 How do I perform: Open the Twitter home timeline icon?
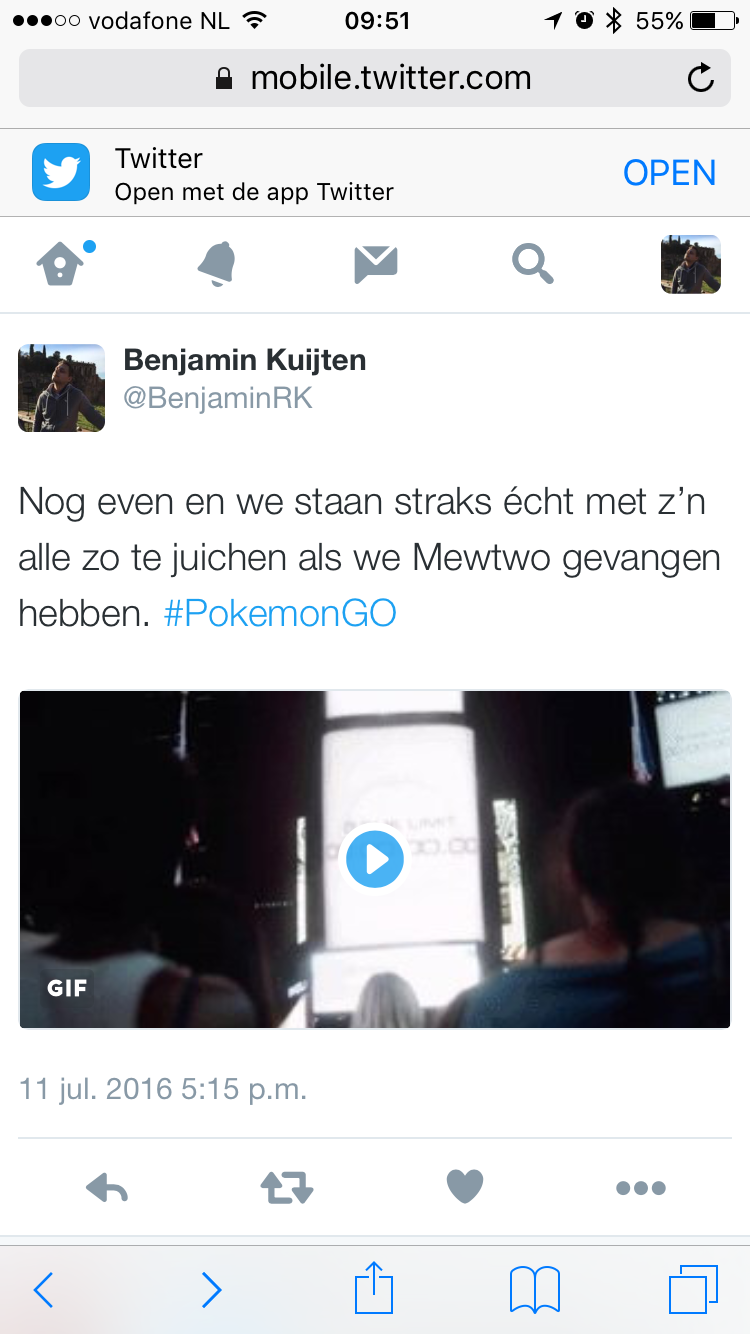pyautogui.click(x=64, y=265)
